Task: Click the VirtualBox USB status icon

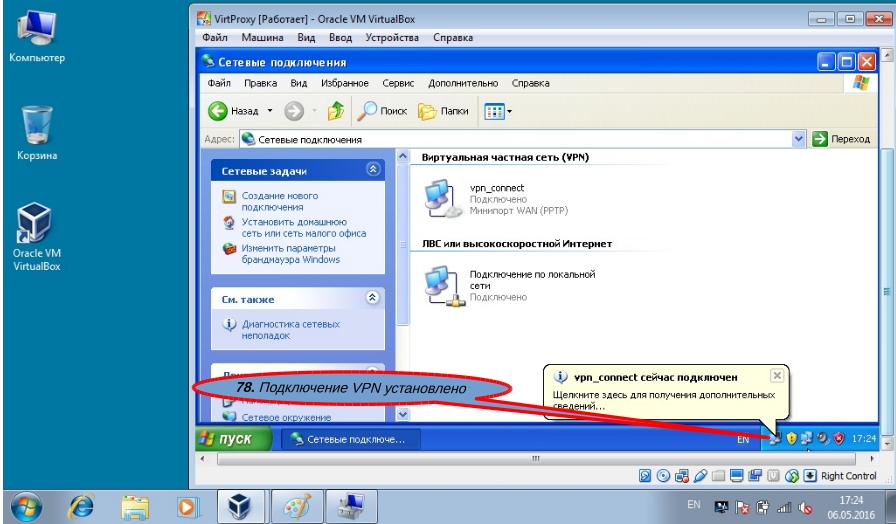Action: (700, 475)
